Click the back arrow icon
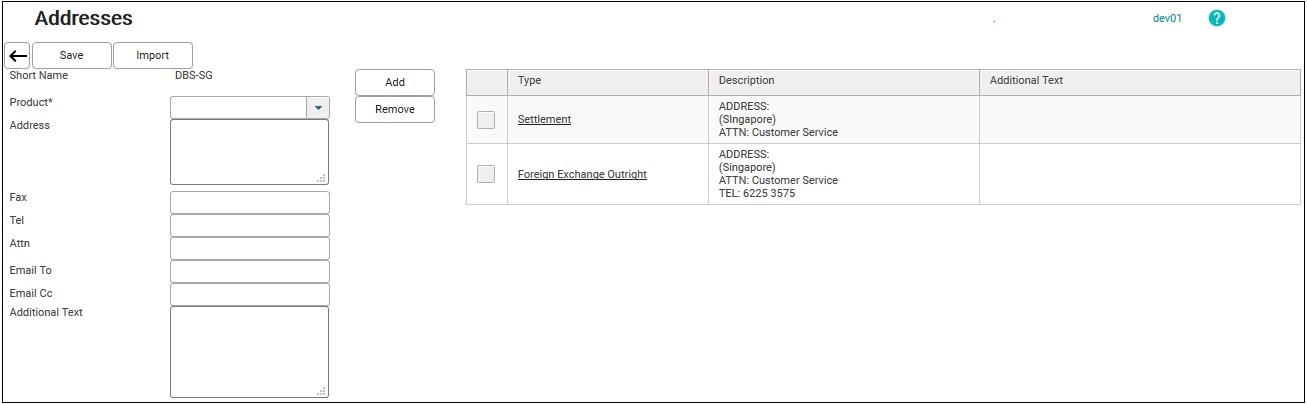The image size is (1307, 404). [17, 56]
